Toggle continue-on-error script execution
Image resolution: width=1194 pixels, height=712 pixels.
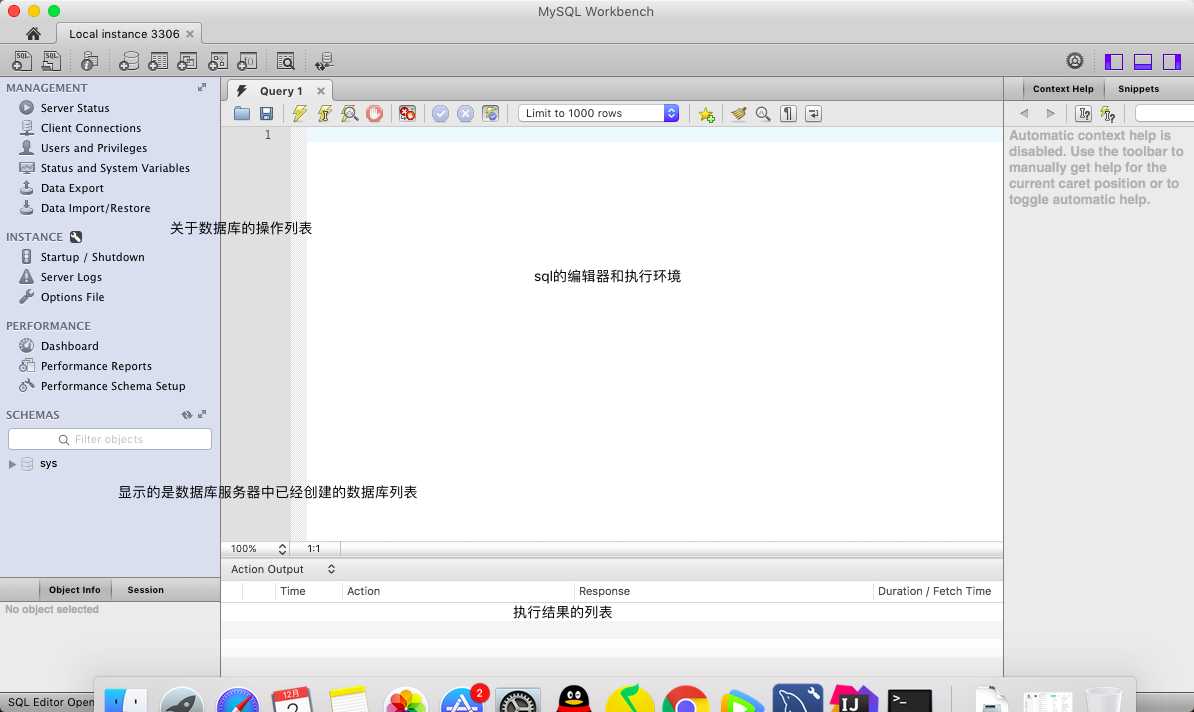(x=407, y=113)
